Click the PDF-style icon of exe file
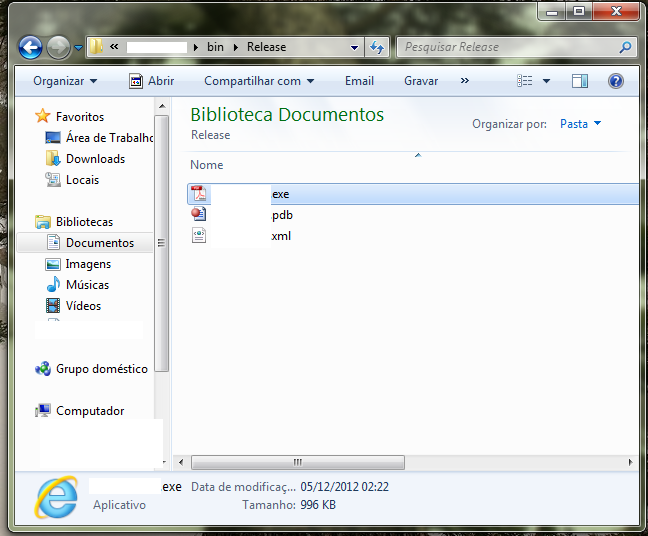 (x=199, y=194)
